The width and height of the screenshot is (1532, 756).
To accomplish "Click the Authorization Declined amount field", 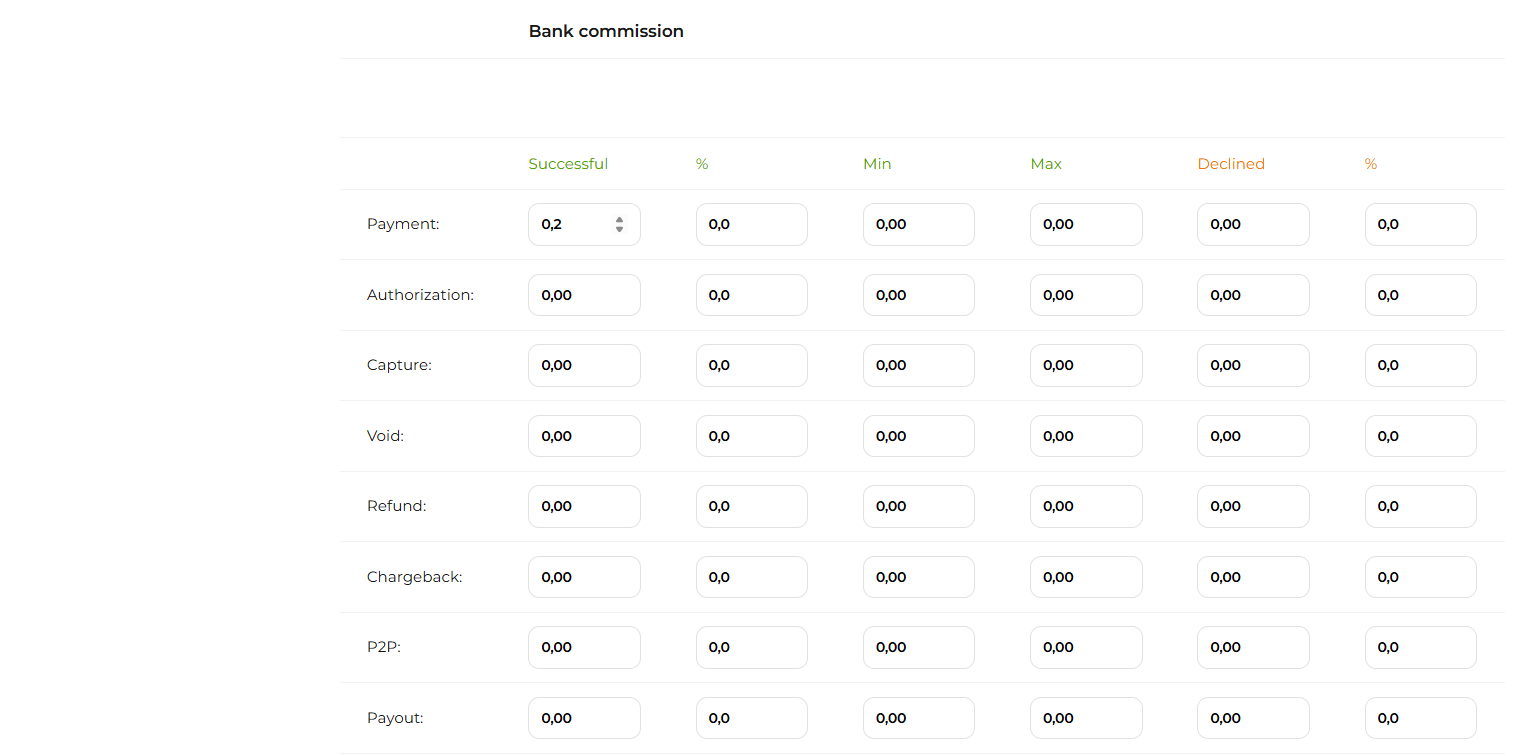I will pyautogui.click(x=1252, y=295).
